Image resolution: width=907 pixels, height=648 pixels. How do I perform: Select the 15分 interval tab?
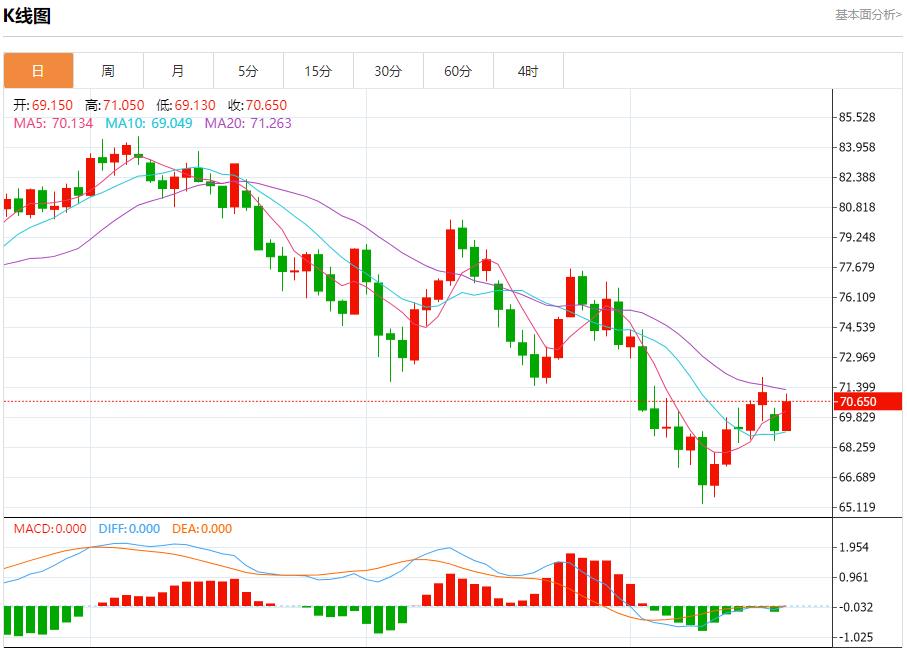click(x=318, y=71)
